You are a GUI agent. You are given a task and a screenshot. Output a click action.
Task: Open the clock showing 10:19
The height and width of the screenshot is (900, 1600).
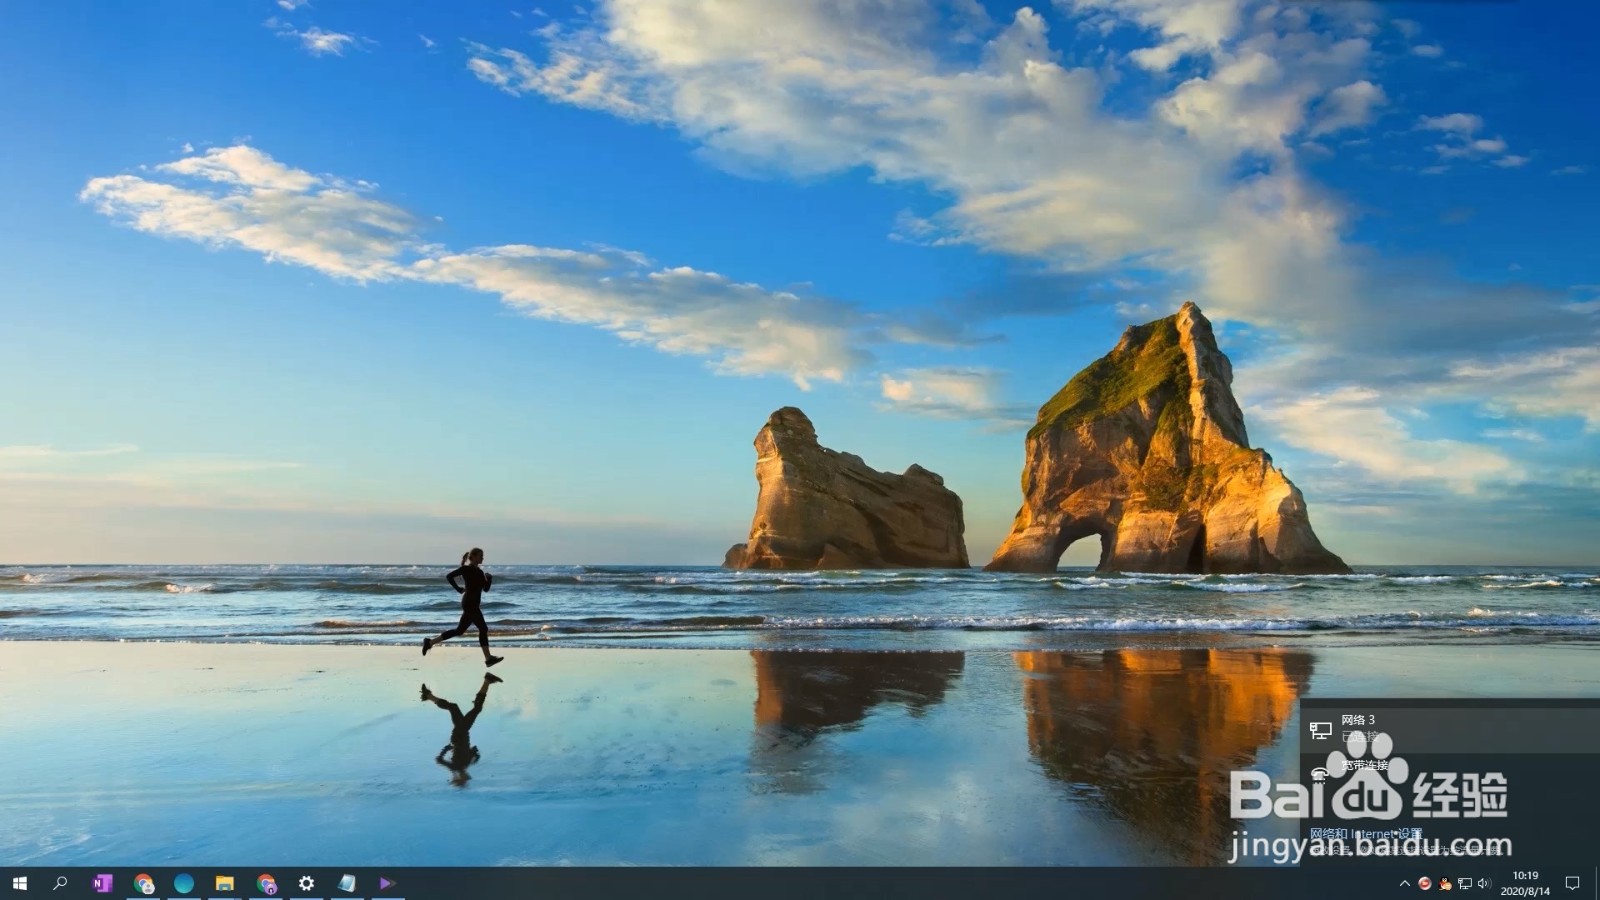[1525, 883]
